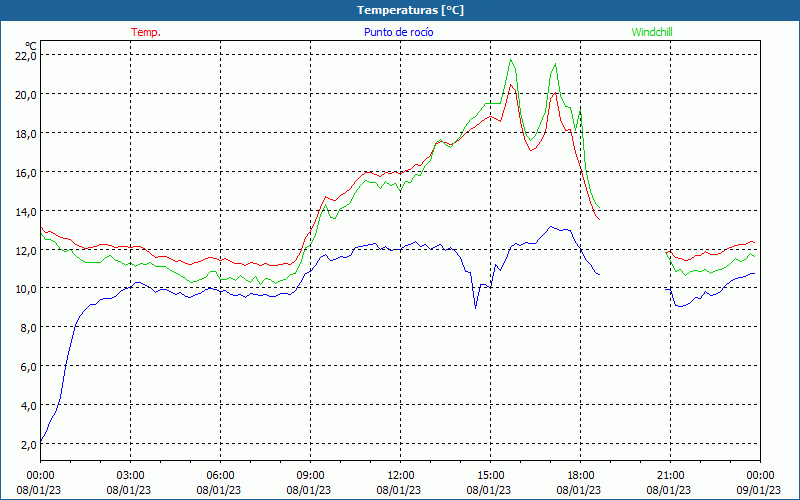Select the red Temp. legend label
This screenshot has width=800, height=500.
(146, 32)
